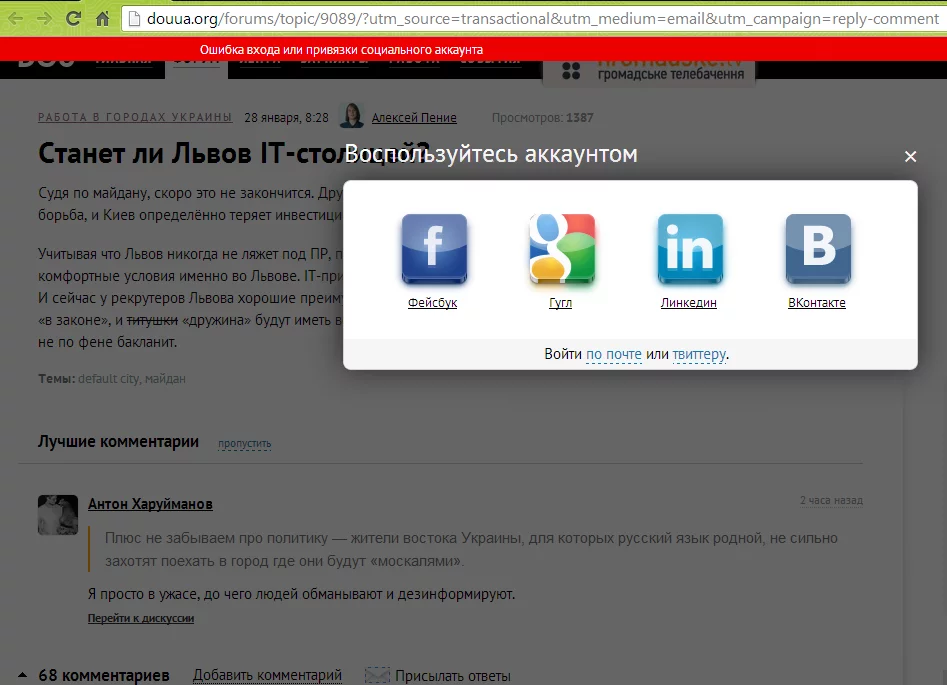Click the 'пропустить' link

click(x=245, y=443)
